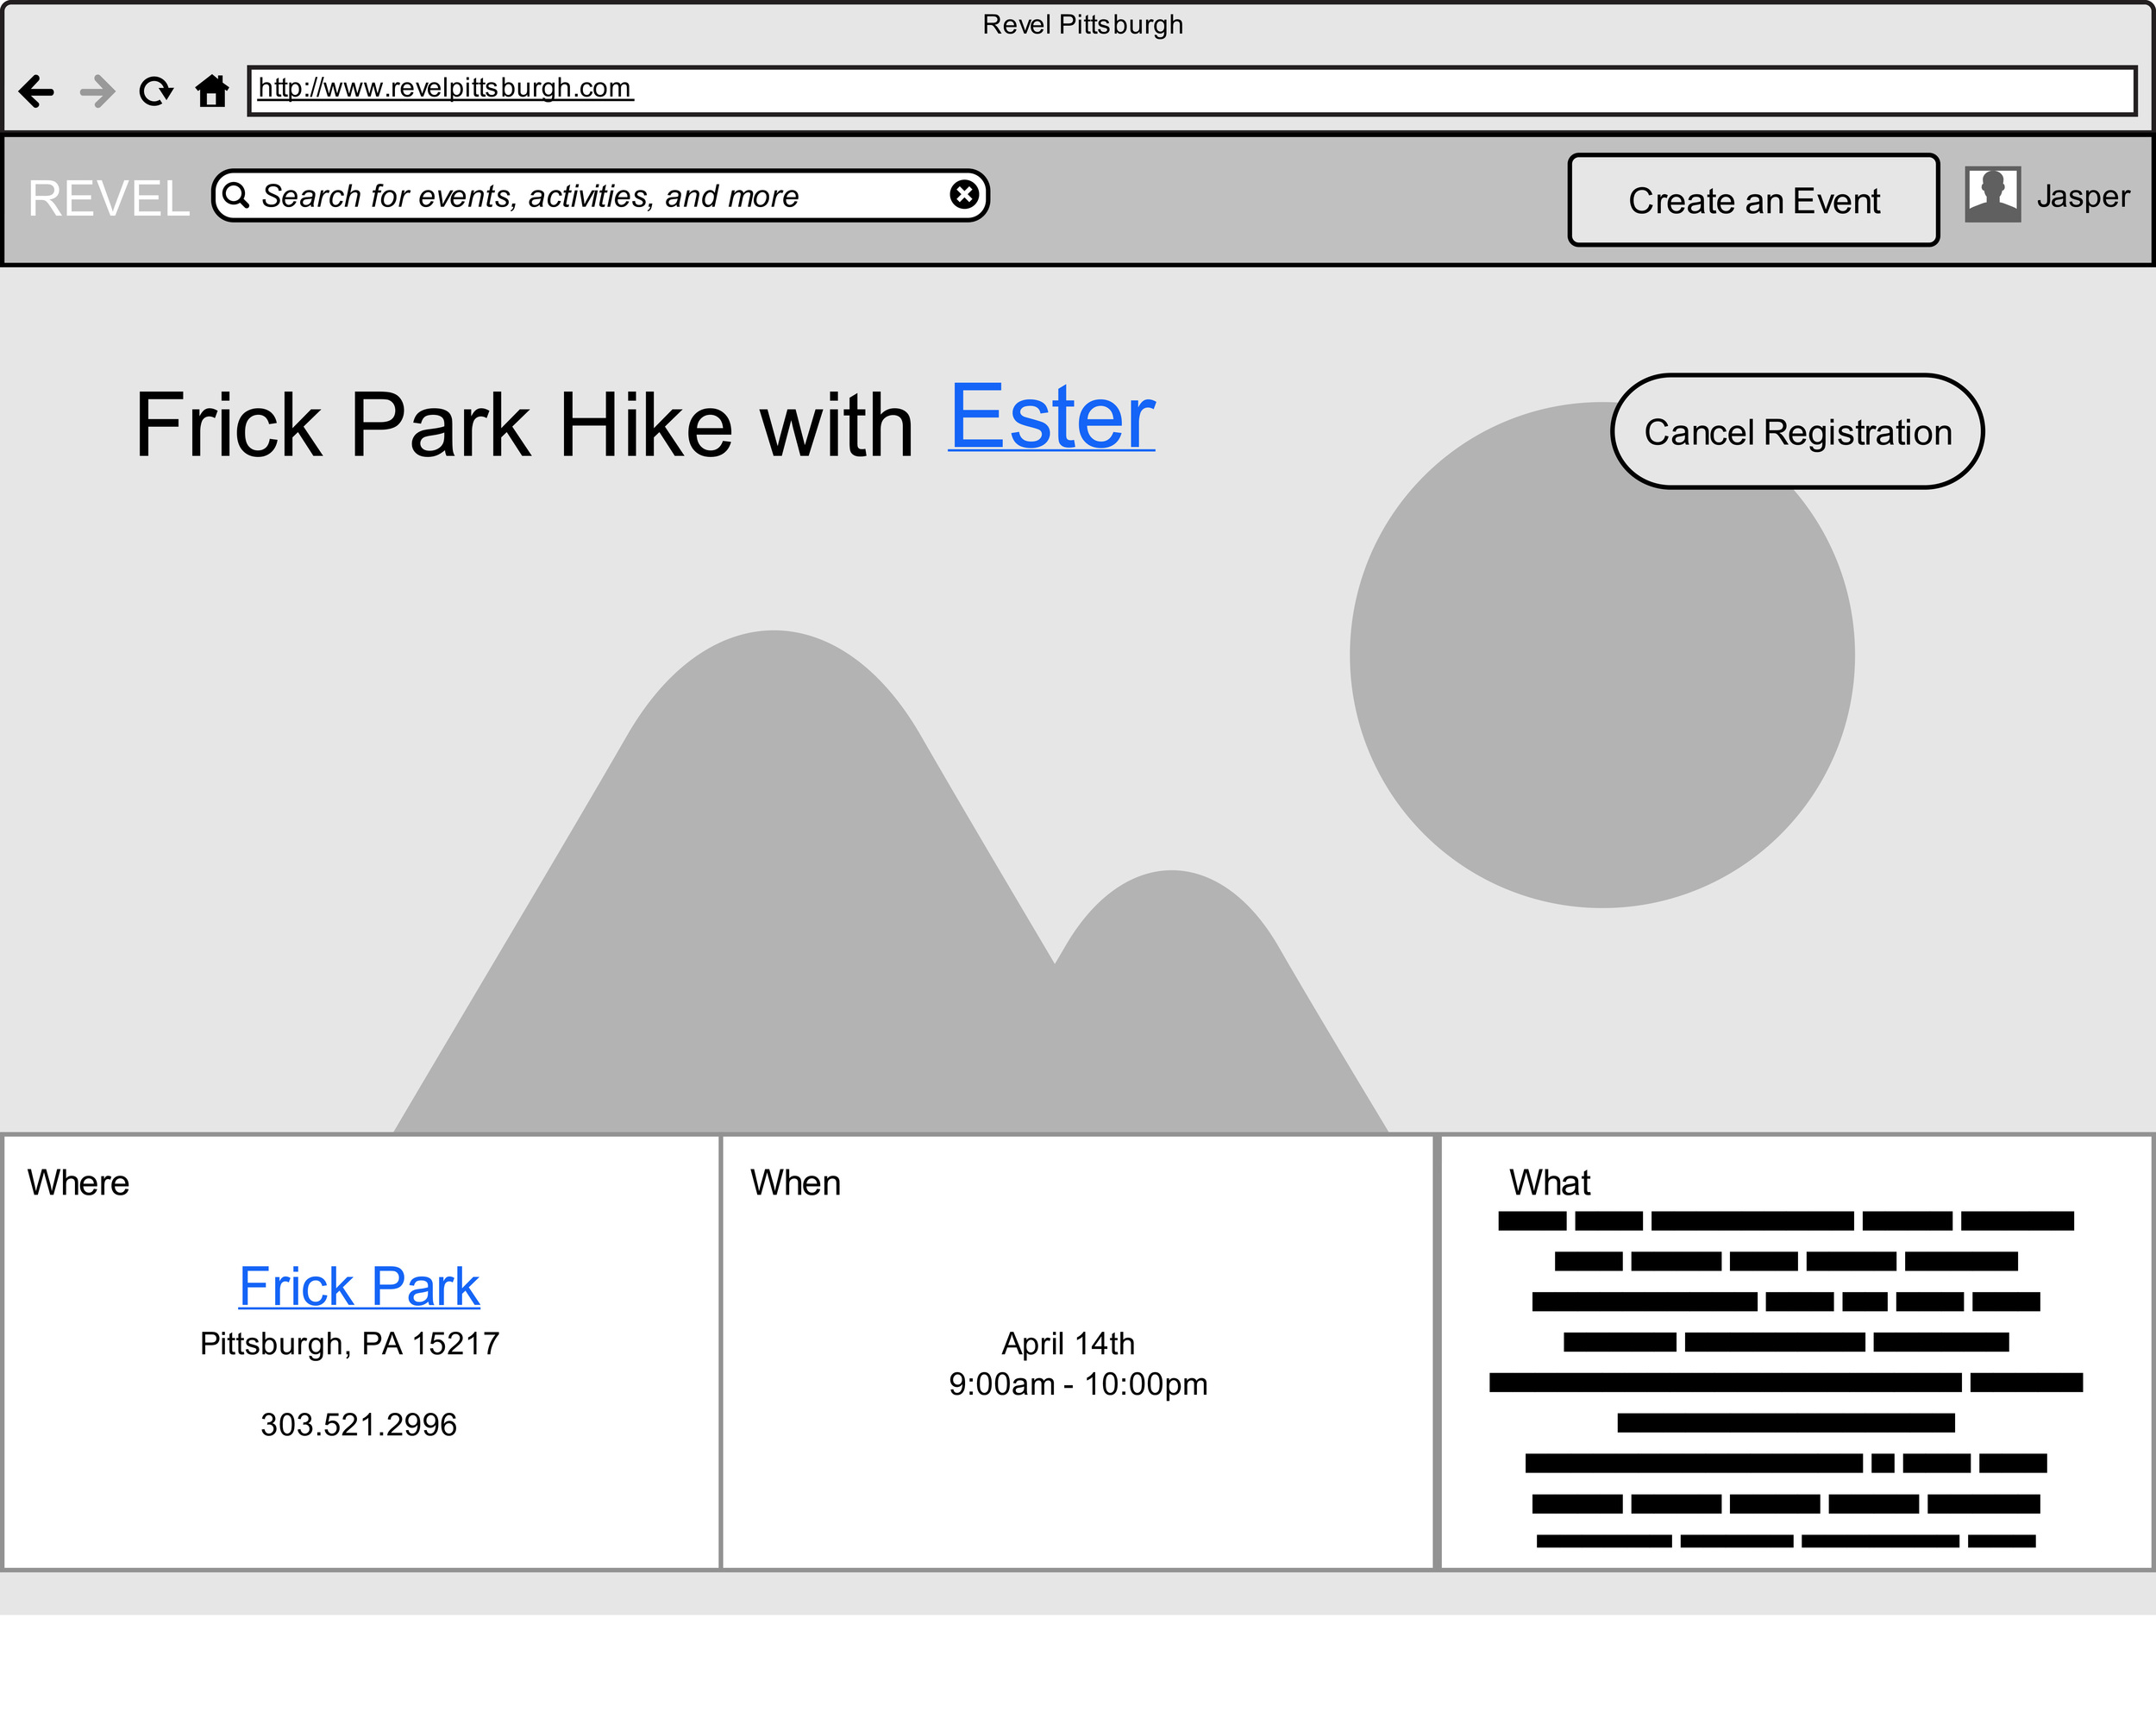Open the Frick Park location link
Image resolution: width=2156 pixels, height=1725 pixels.
359,1285
